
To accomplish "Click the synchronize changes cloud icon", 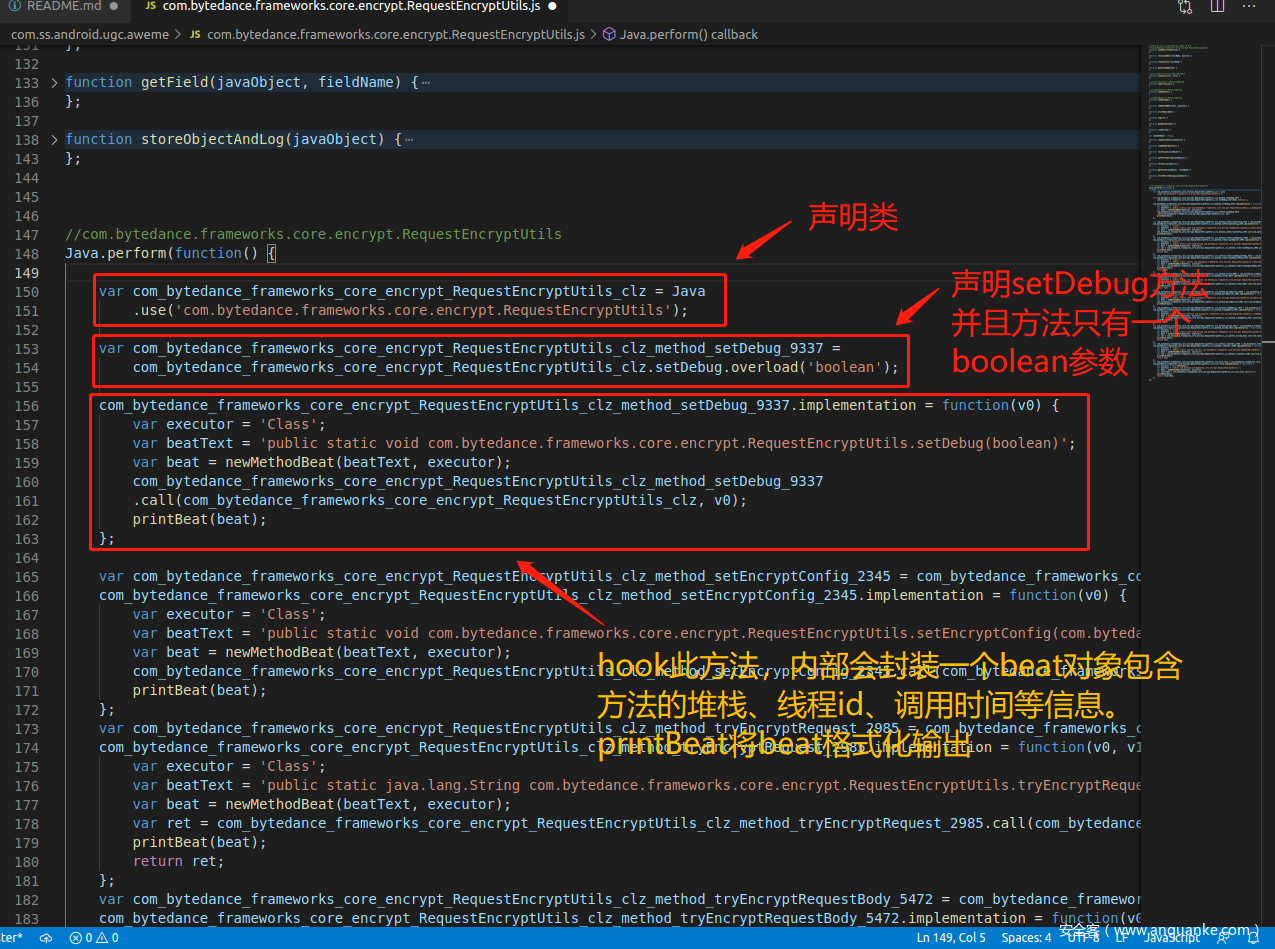I will tap(46, 938).
